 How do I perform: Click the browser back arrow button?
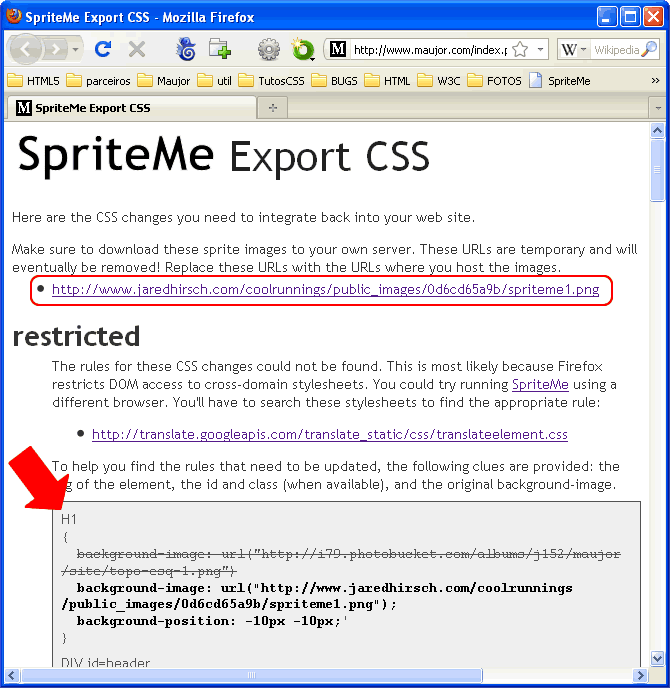coord(27,49)
